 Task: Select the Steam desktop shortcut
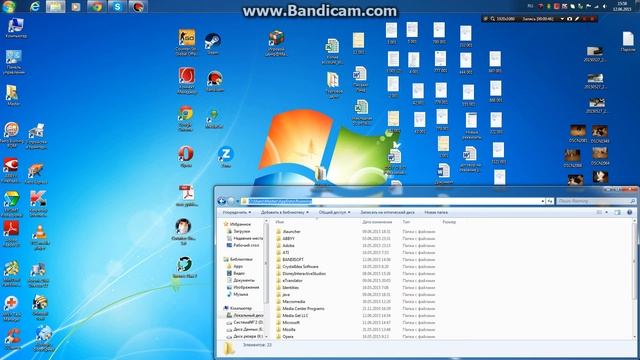pyautogui.click(x=213, y=44)
